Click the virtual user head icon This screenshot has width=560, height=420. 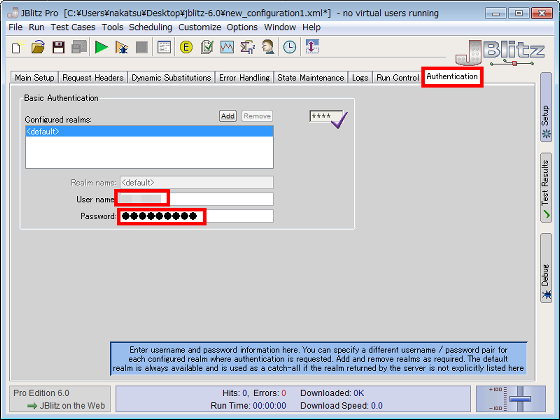pyautogui.click(x=268, y=47)
